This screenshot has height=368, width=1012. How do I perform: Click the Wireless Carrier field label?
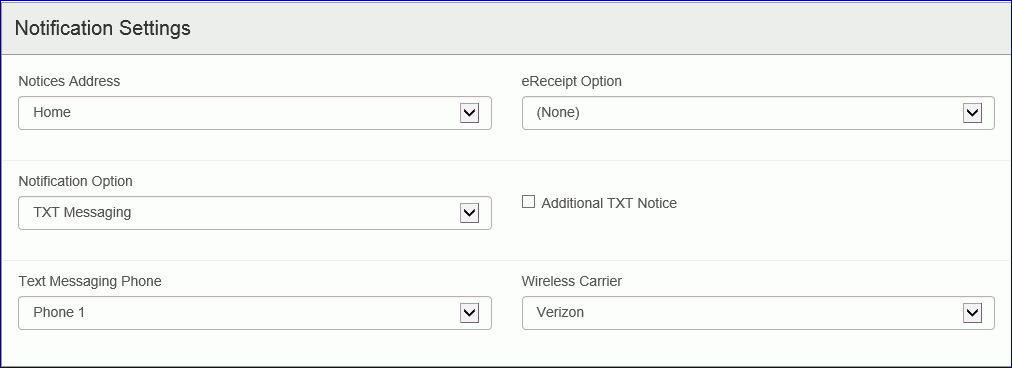click(571, 281)
